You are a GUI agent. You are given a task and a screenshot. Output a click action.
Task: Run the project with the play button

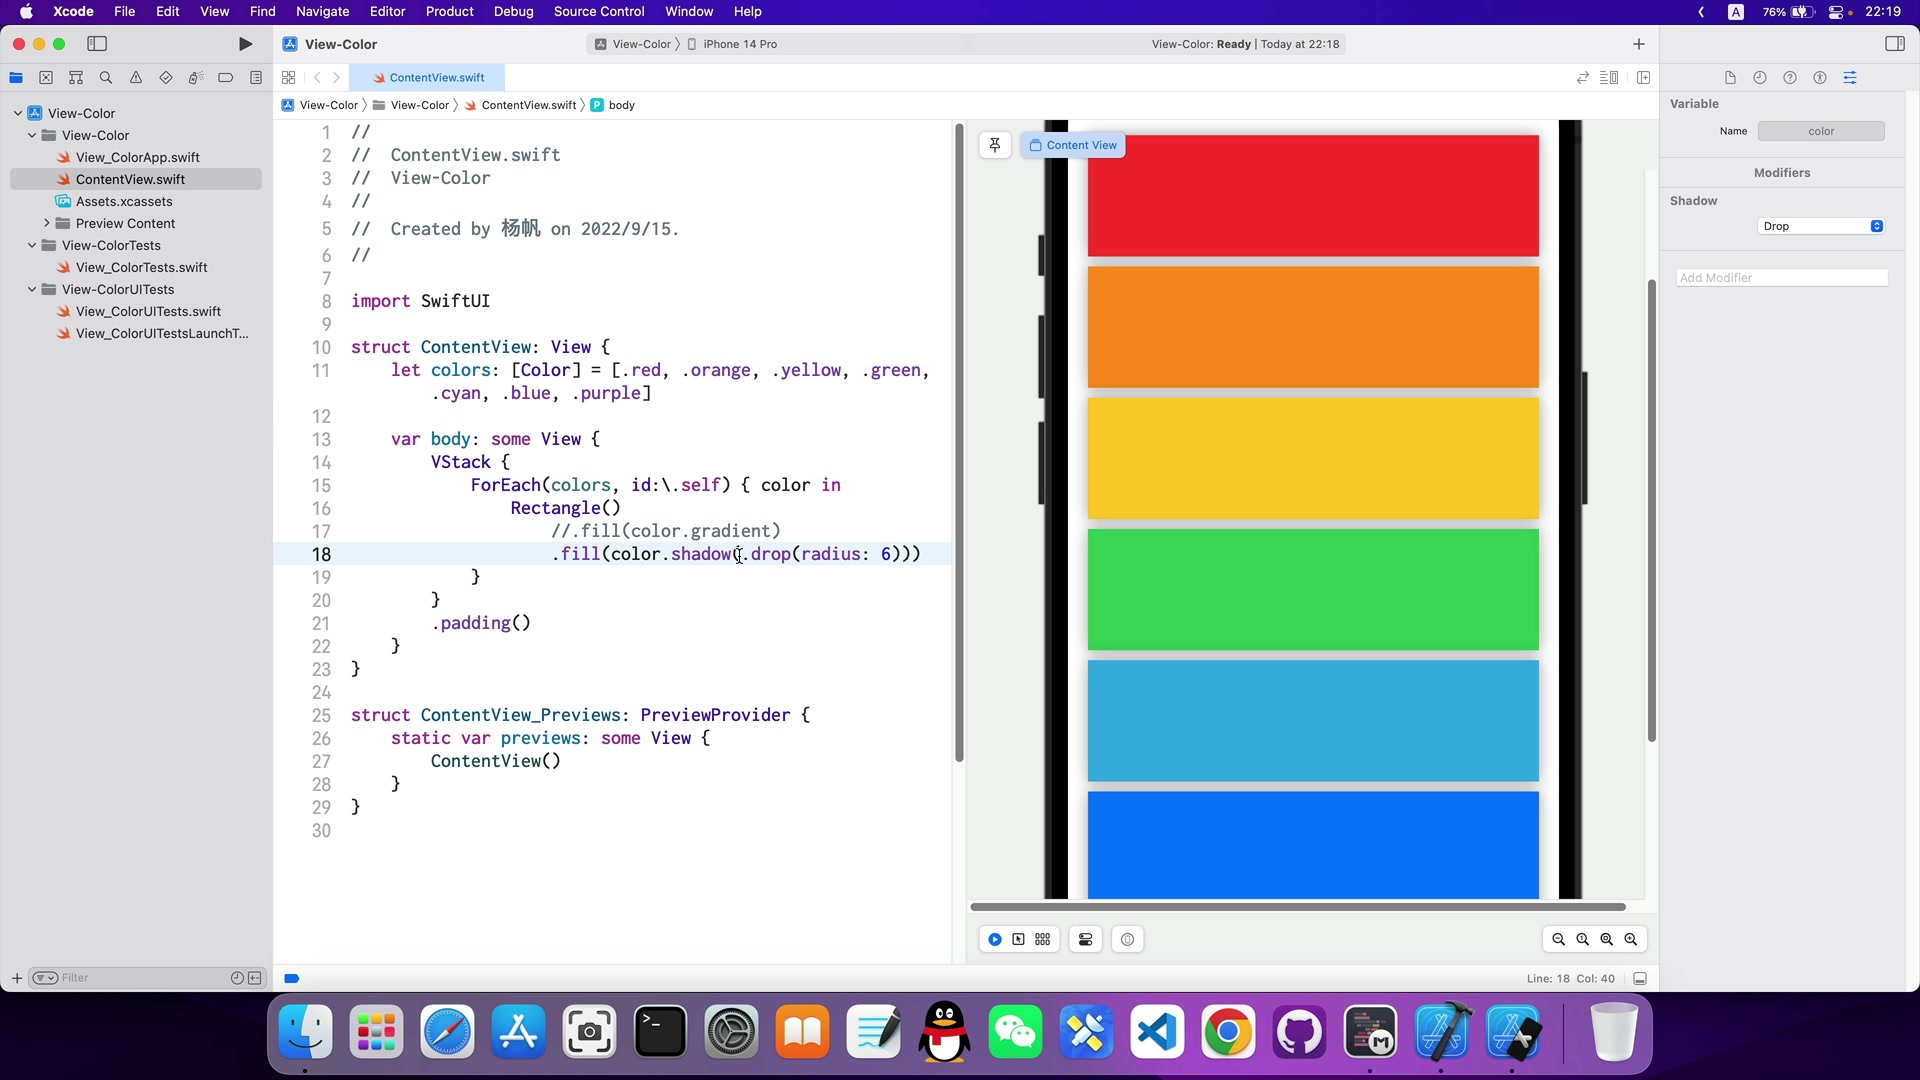[245, 44]
